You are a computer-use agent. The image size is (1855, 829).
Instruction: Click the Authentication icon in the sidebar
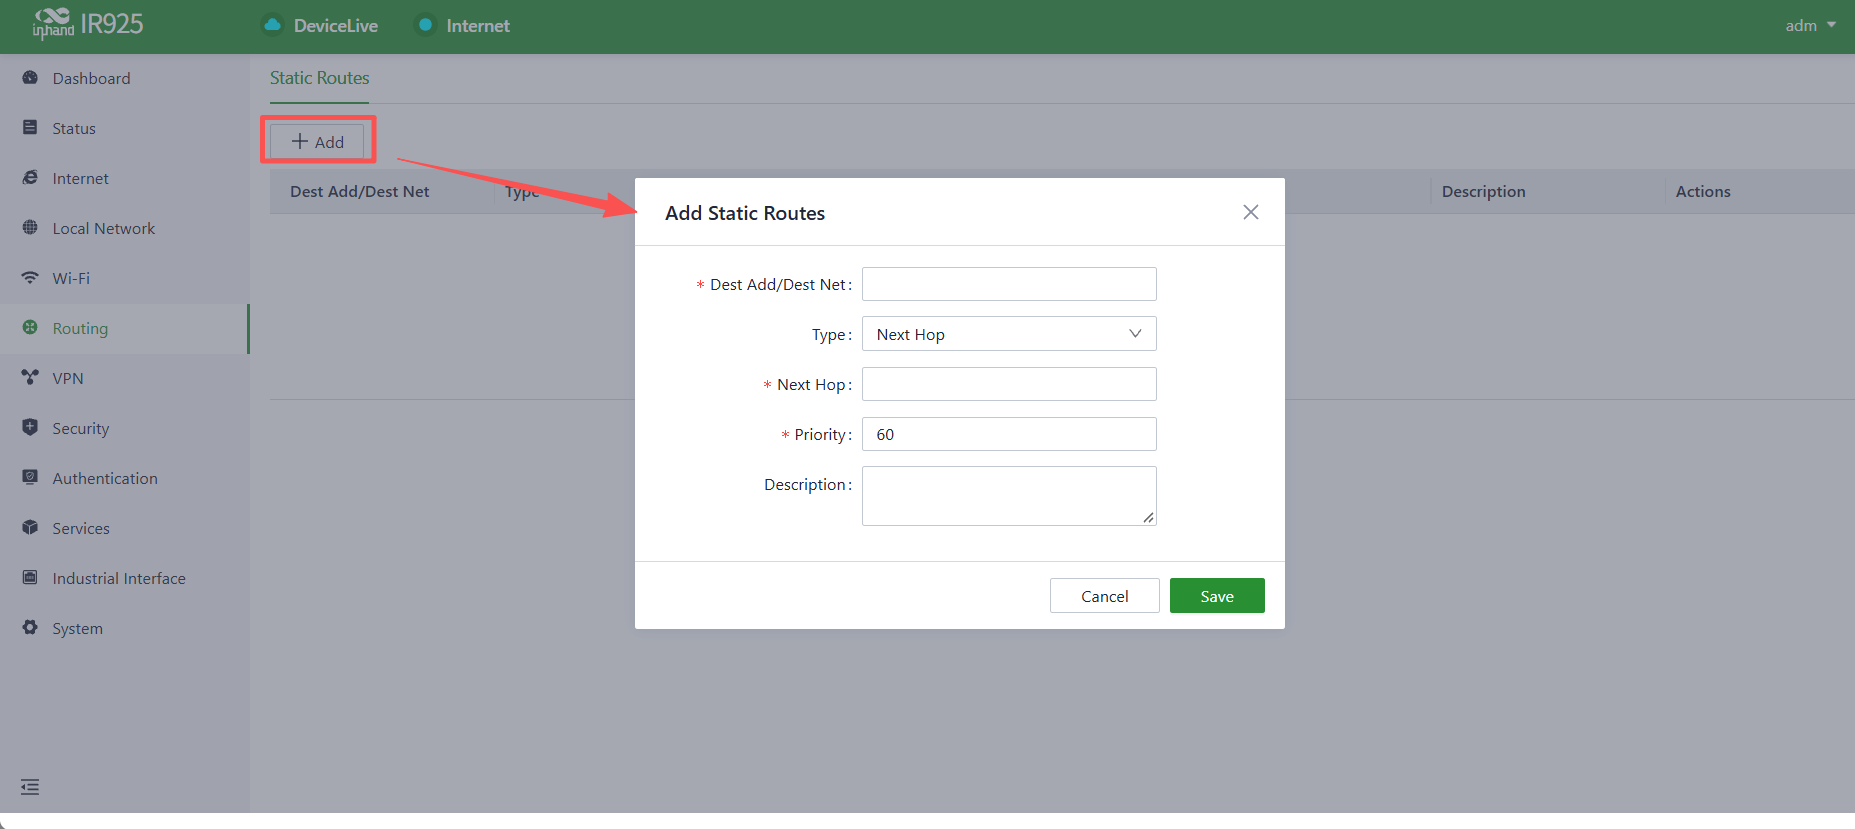coord(30,478)
